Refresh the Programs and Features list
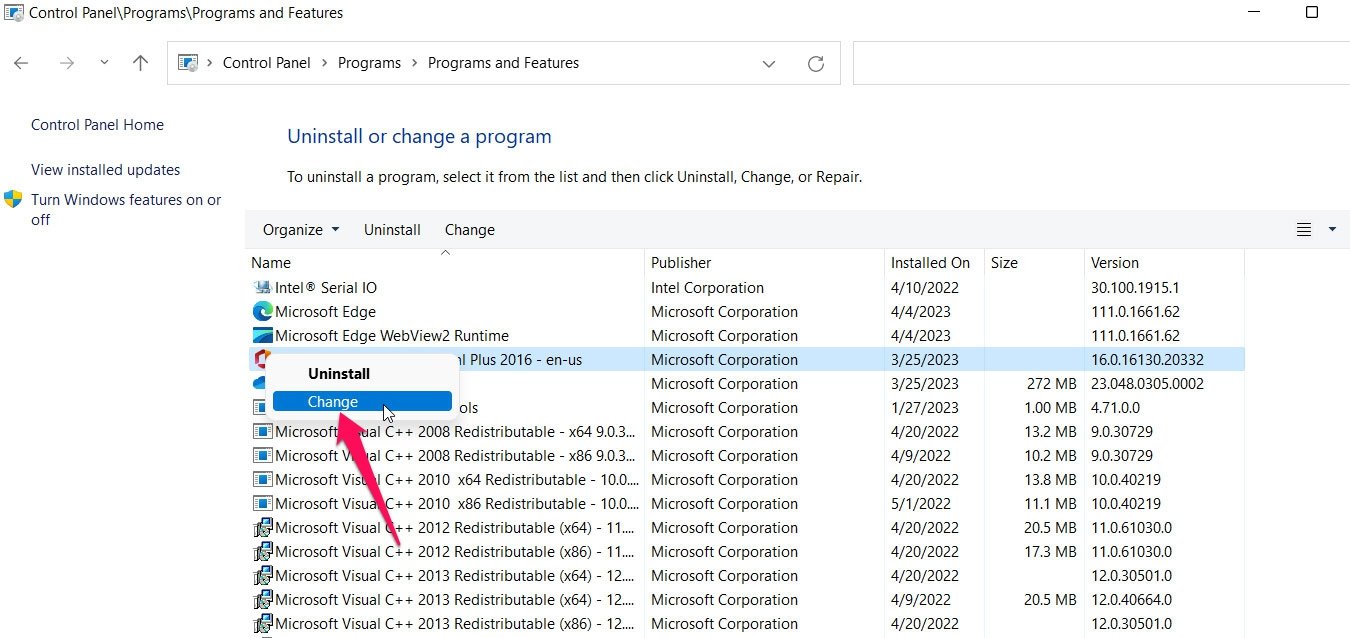This screenshot has width=1350, height=638. click(x=816, y=63)
